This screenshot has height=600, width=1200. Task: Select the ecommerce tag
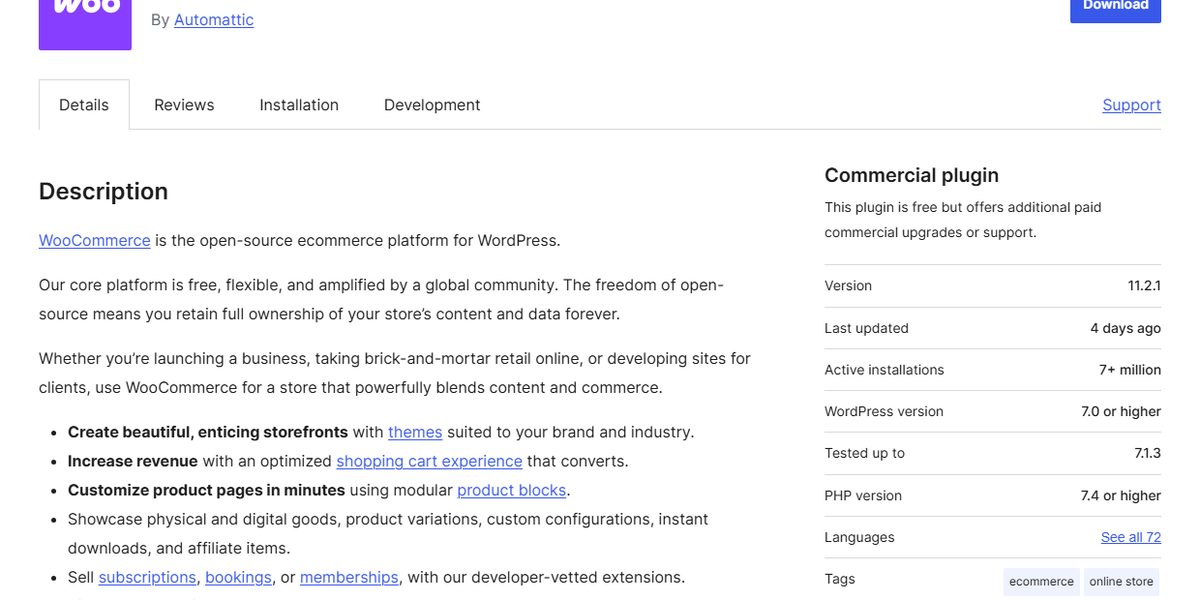point(1041,581)
